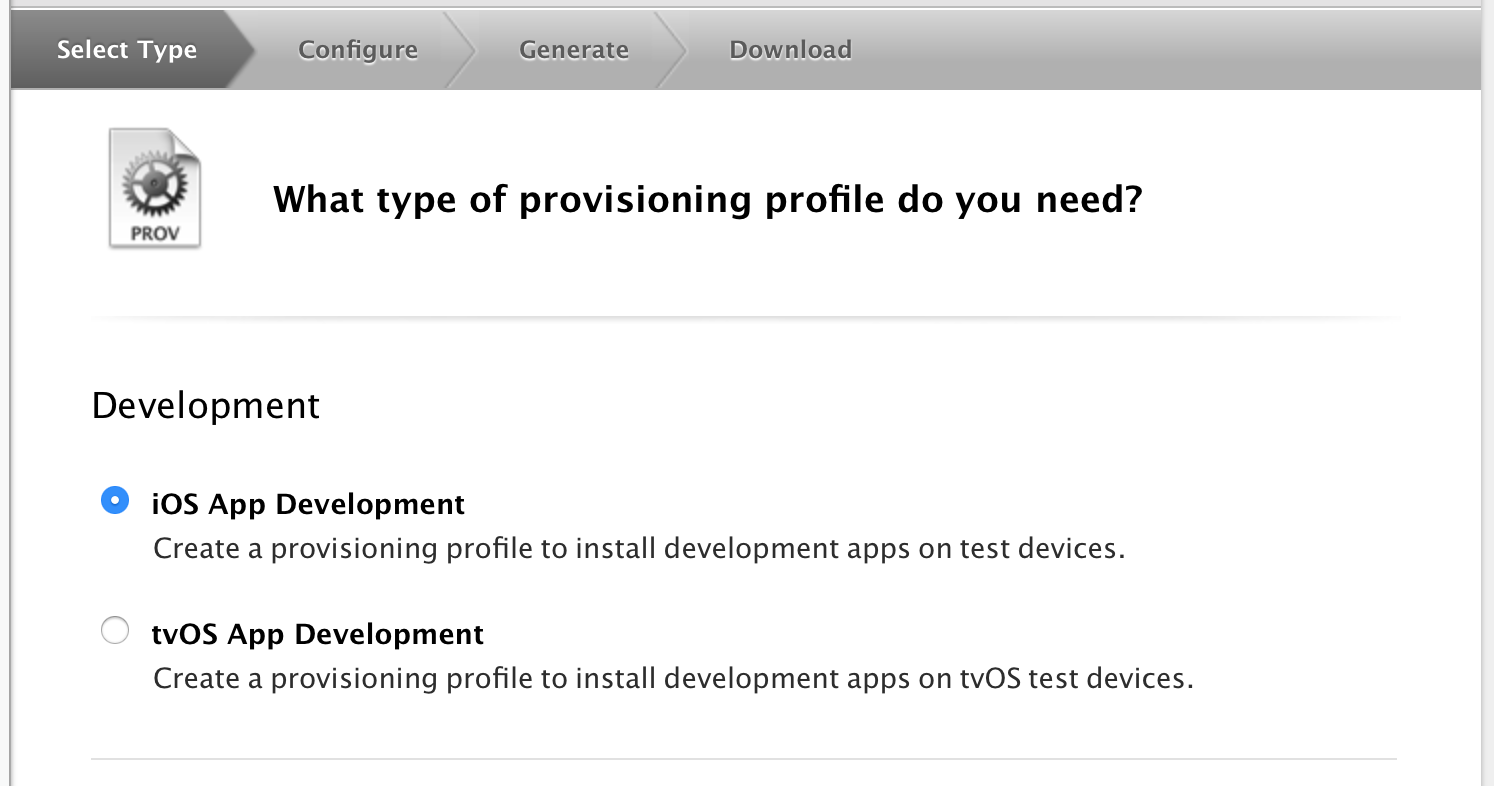Click the 'What type of provisioning profile' heading
The width and height of the screenshot is (1494, 786).
(x=707, y=200)
